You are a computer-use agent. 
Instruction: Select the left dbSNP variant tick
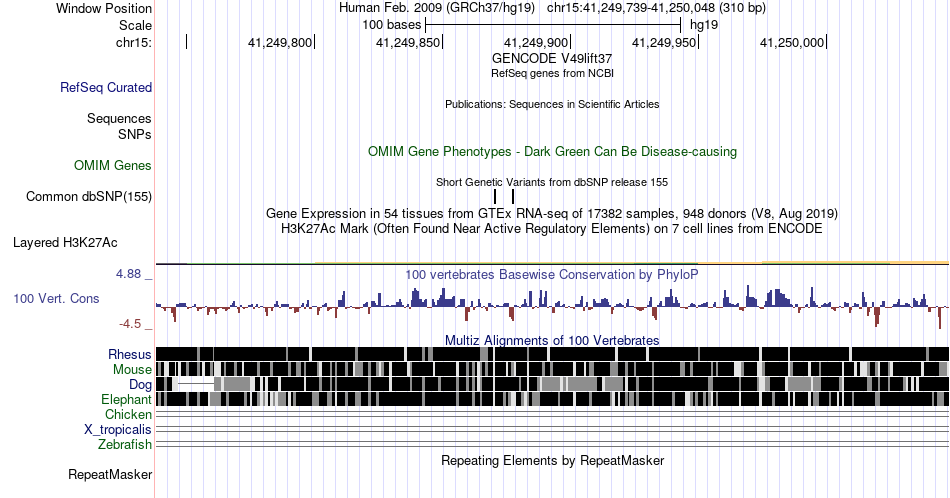point(495,196)
